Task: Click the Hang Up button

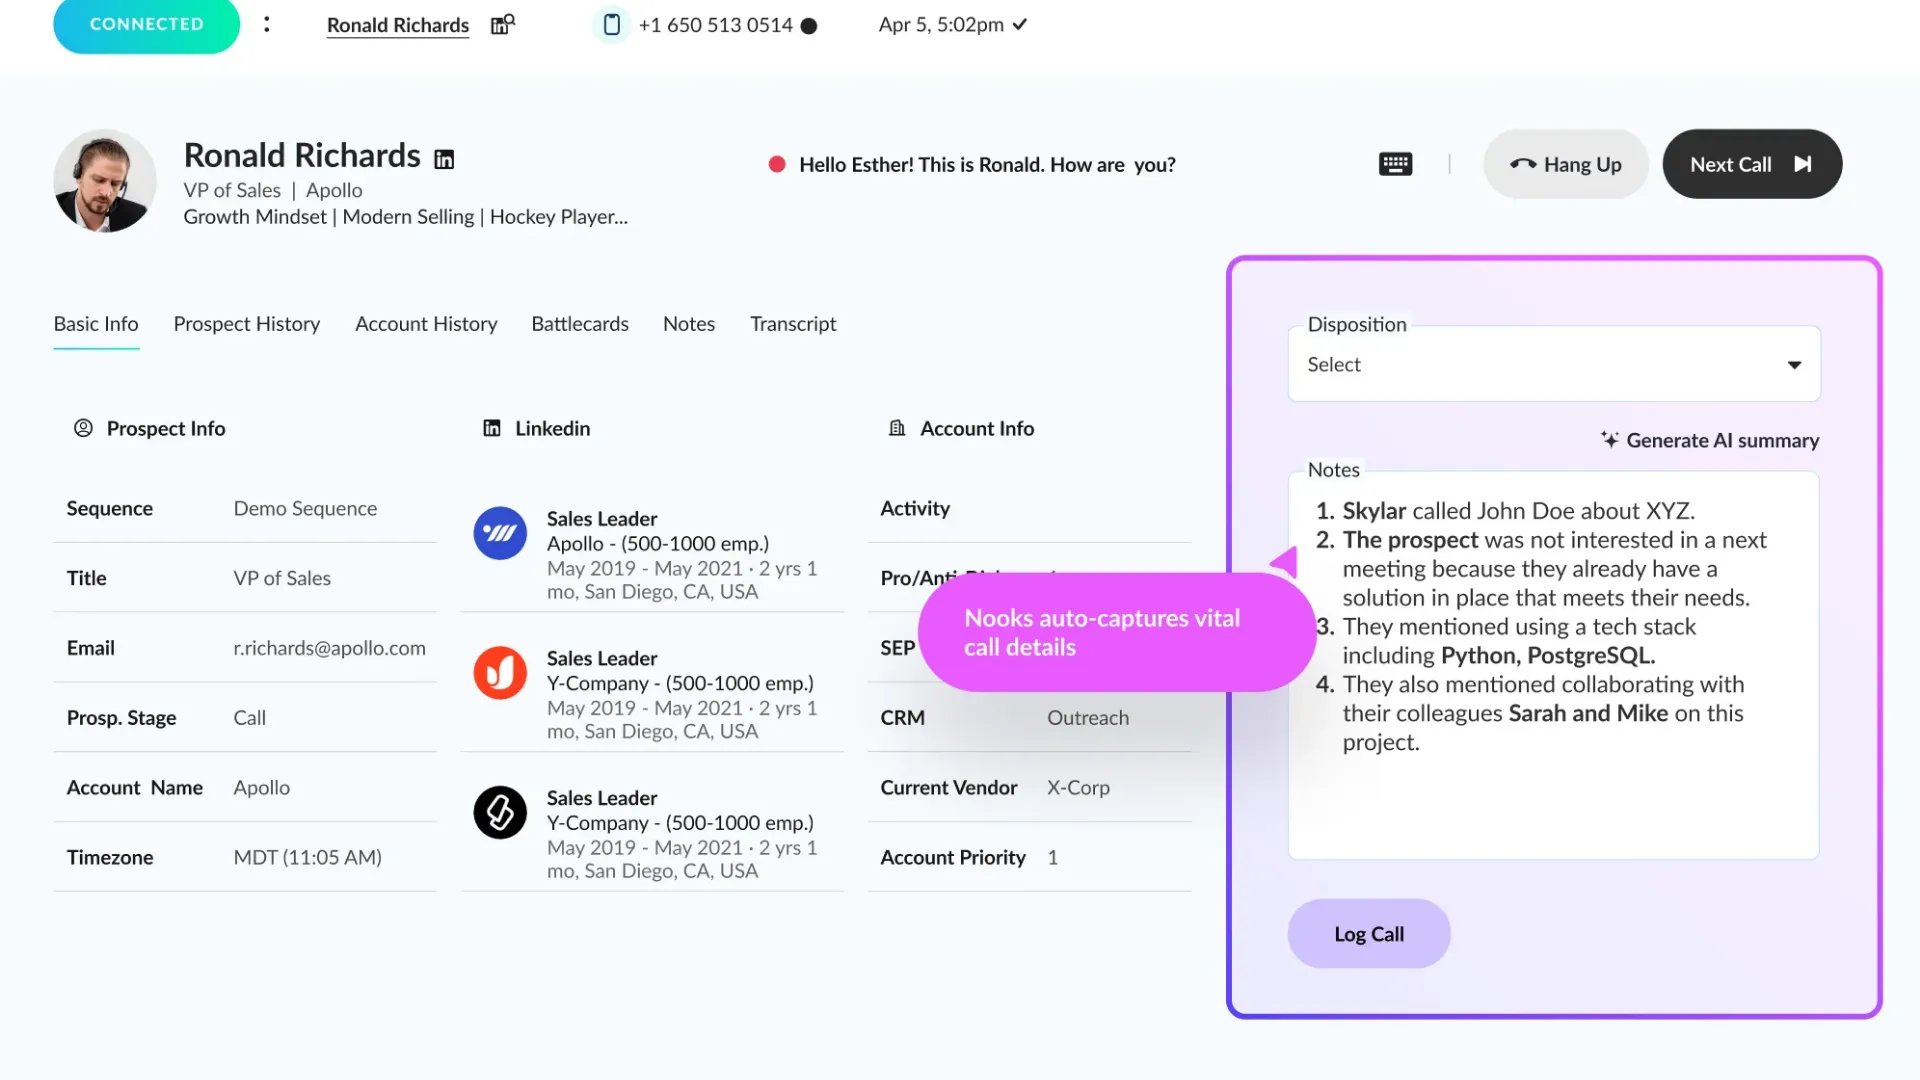Action: [1566, 164]
